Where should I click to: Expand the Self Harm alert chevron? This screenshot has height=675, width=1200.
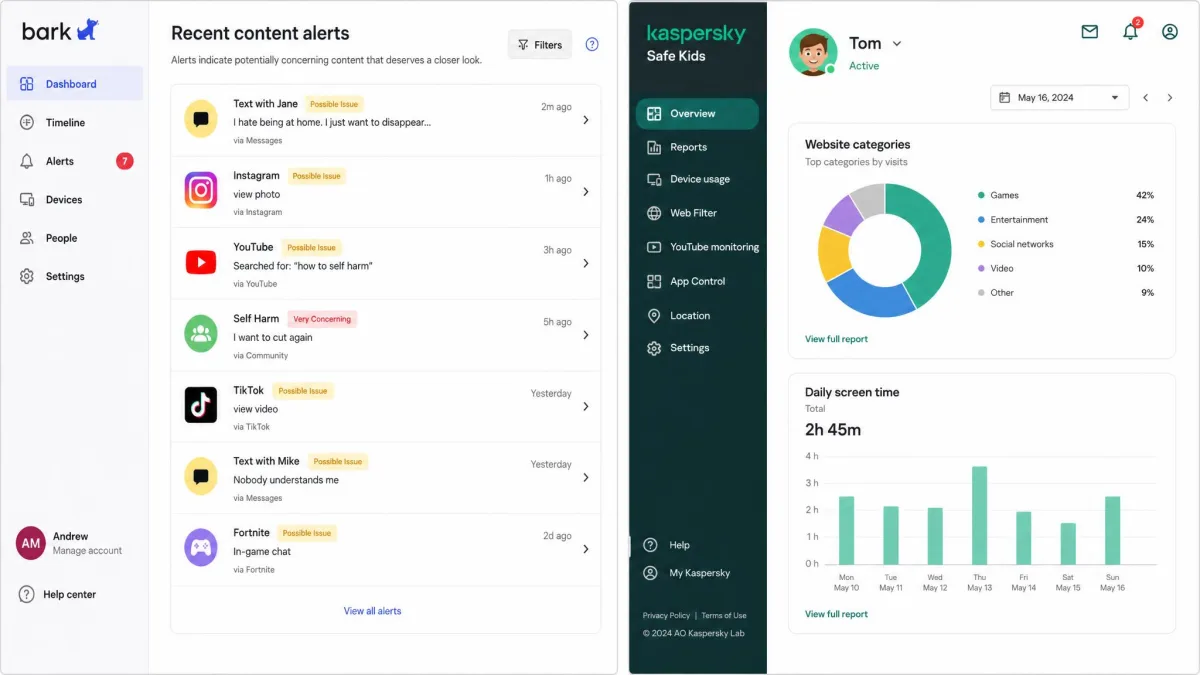tap(586, 335)
